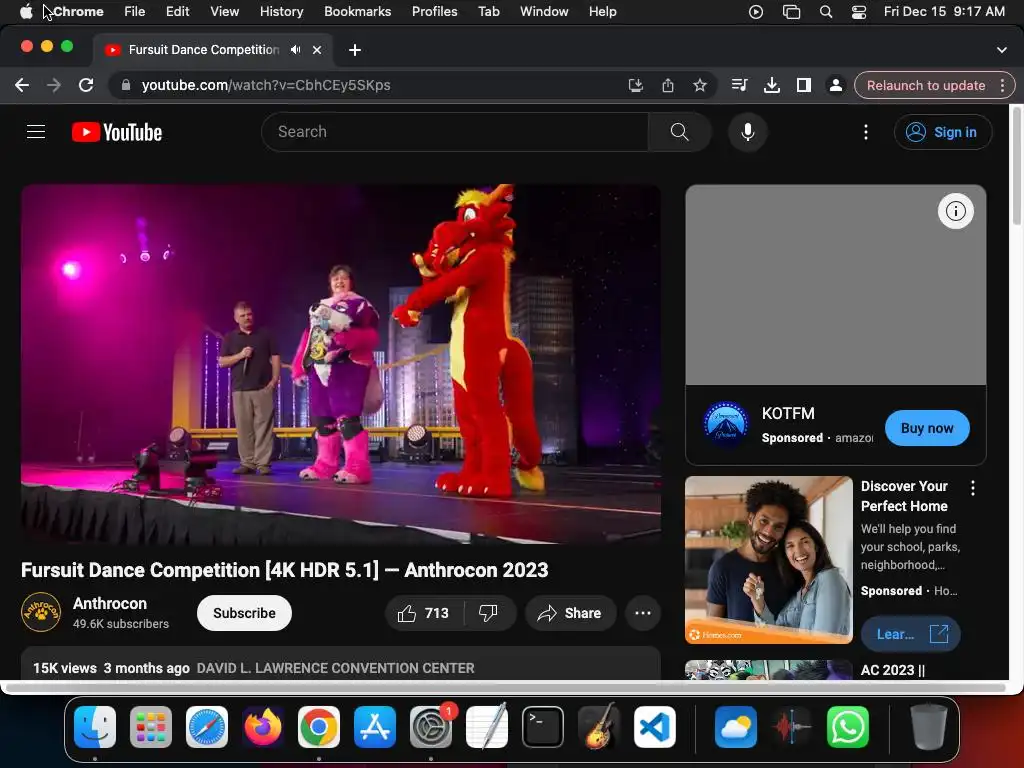Open the YouTube guide hamburger menu
The height and width of the screenshot is (768, 1024).
36,132
